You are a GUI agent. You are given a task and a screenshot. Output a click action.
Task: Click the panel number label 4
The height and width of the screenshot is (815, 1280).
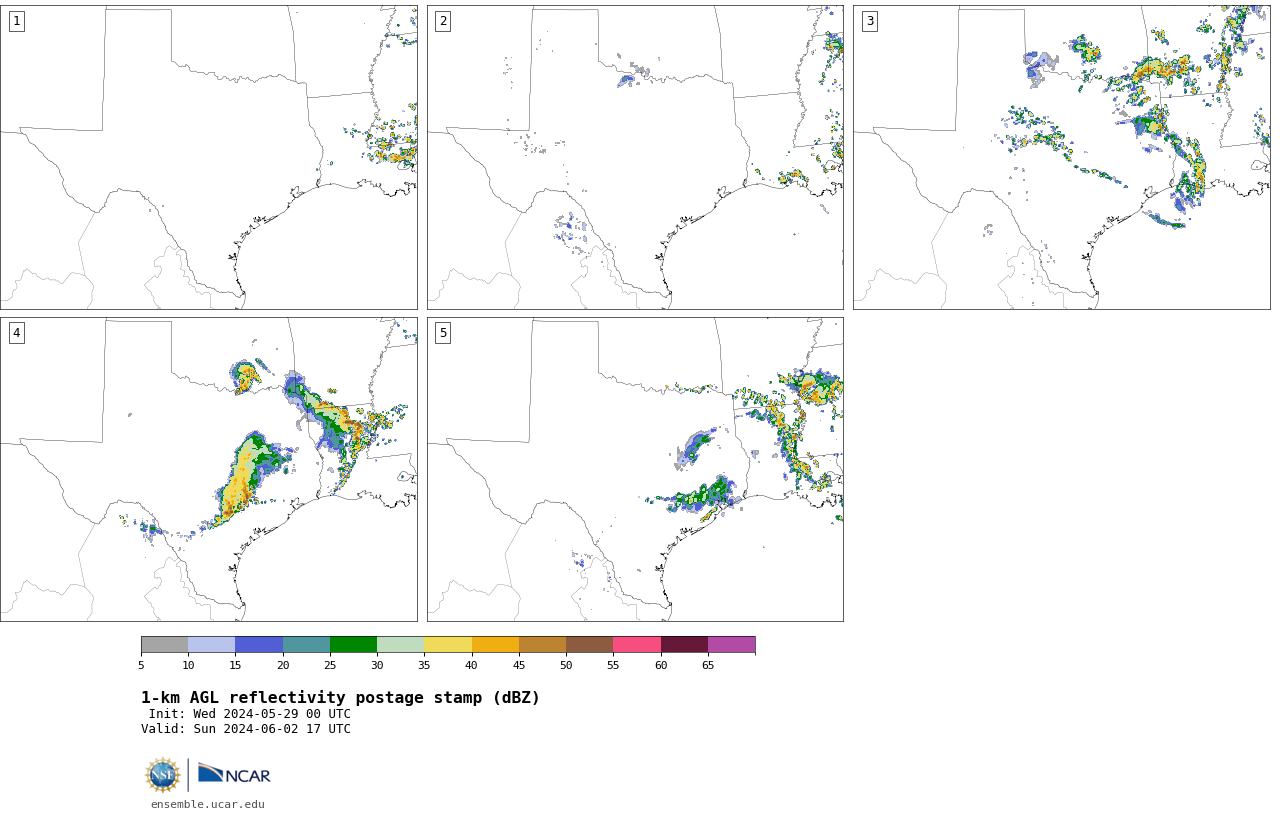point(16,333)
